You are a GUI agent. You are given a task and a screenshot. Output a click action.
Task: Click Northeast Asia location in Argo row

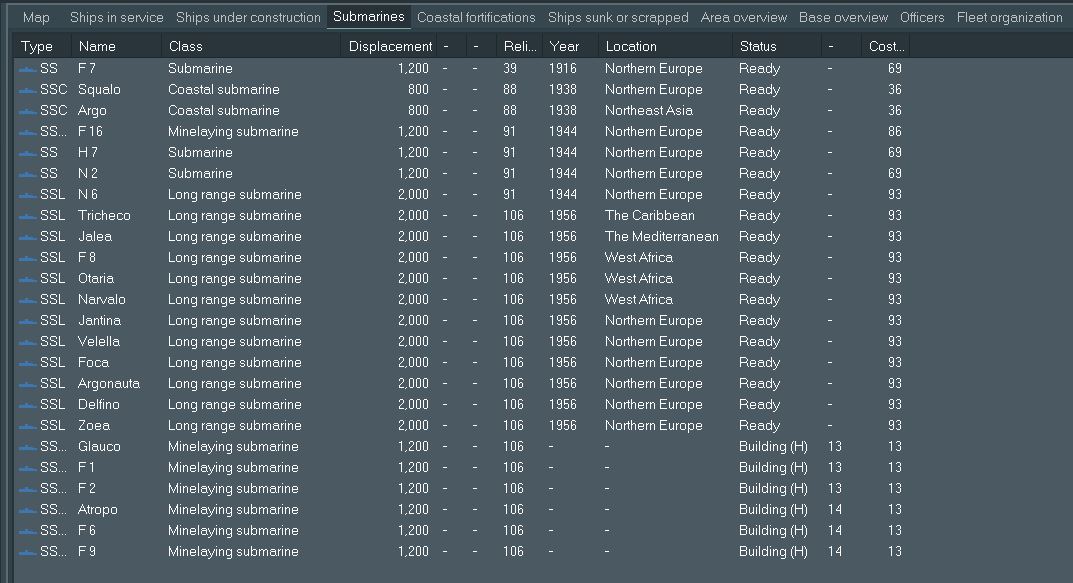point(648,110)
